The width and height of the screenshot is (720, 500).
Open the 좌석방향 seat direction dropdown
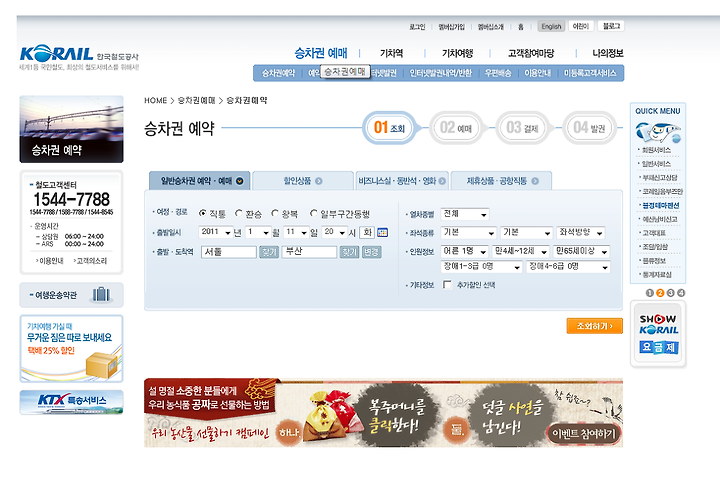[x=580, y=233]
